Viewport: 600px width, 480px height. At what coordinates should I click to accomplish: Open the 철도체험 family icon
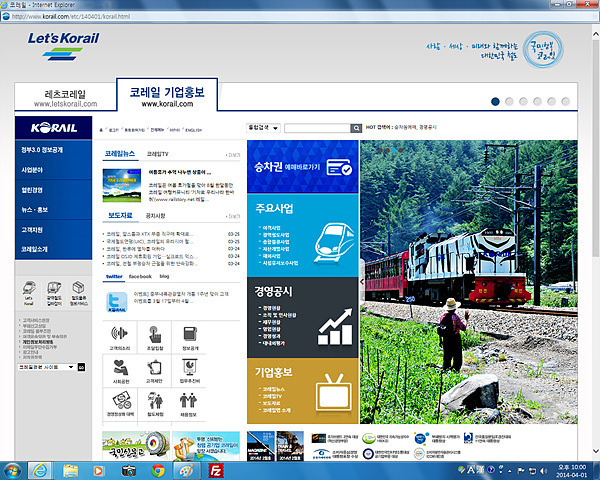155,401
